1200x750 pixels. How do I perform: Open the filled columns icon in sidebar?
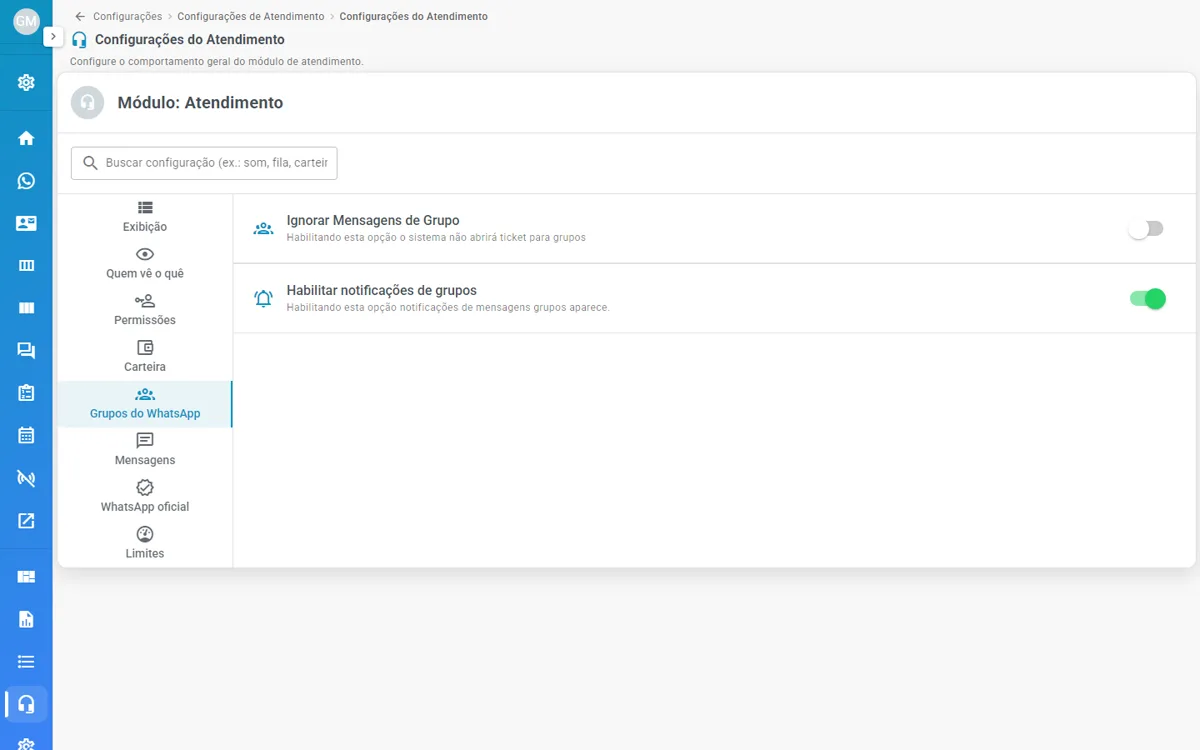point(26,308)
